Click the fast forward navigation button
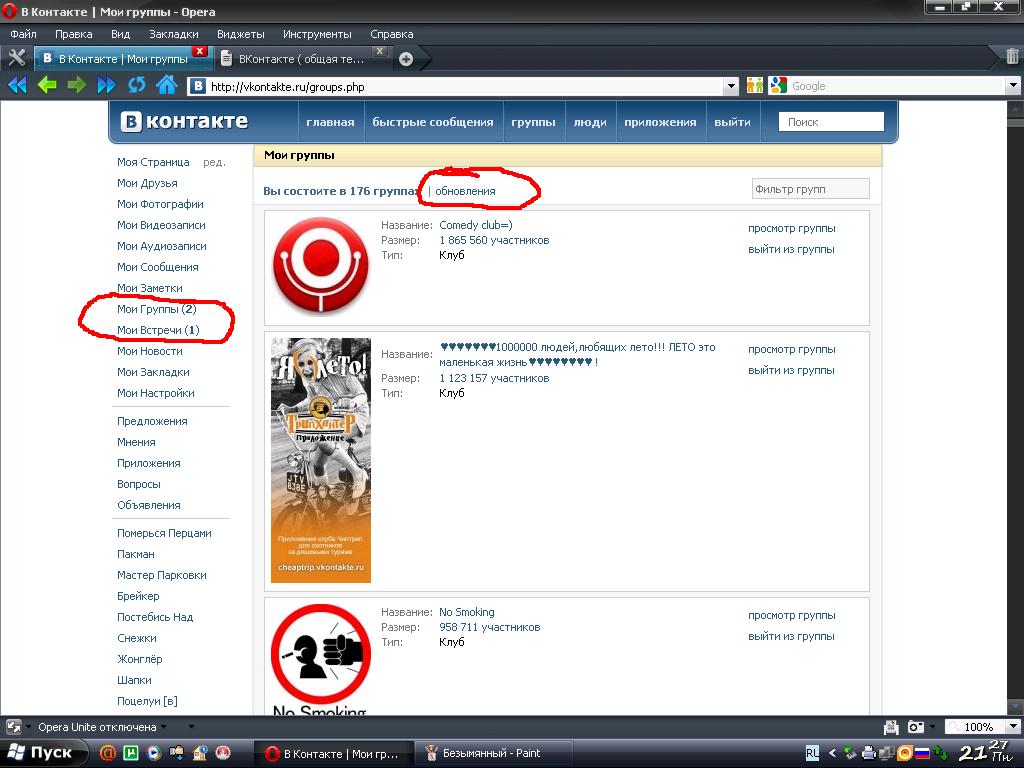This screenshot has height=768, width=1024. click(106, 85)
